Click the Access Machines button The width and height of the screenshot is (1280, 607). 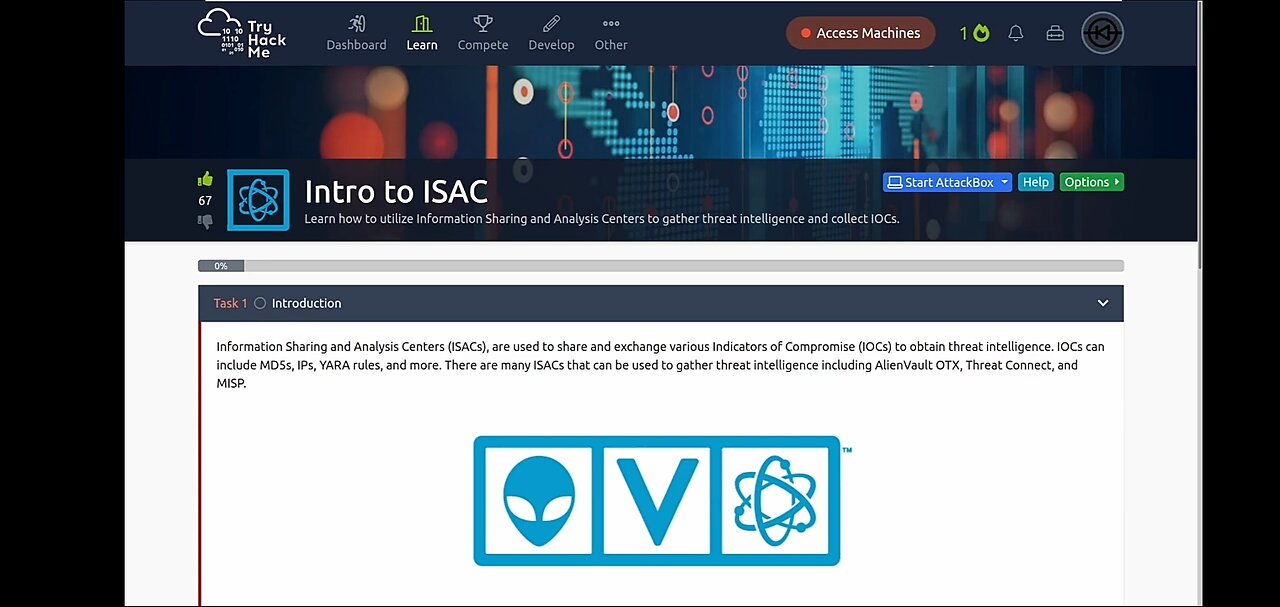[861, 33]
